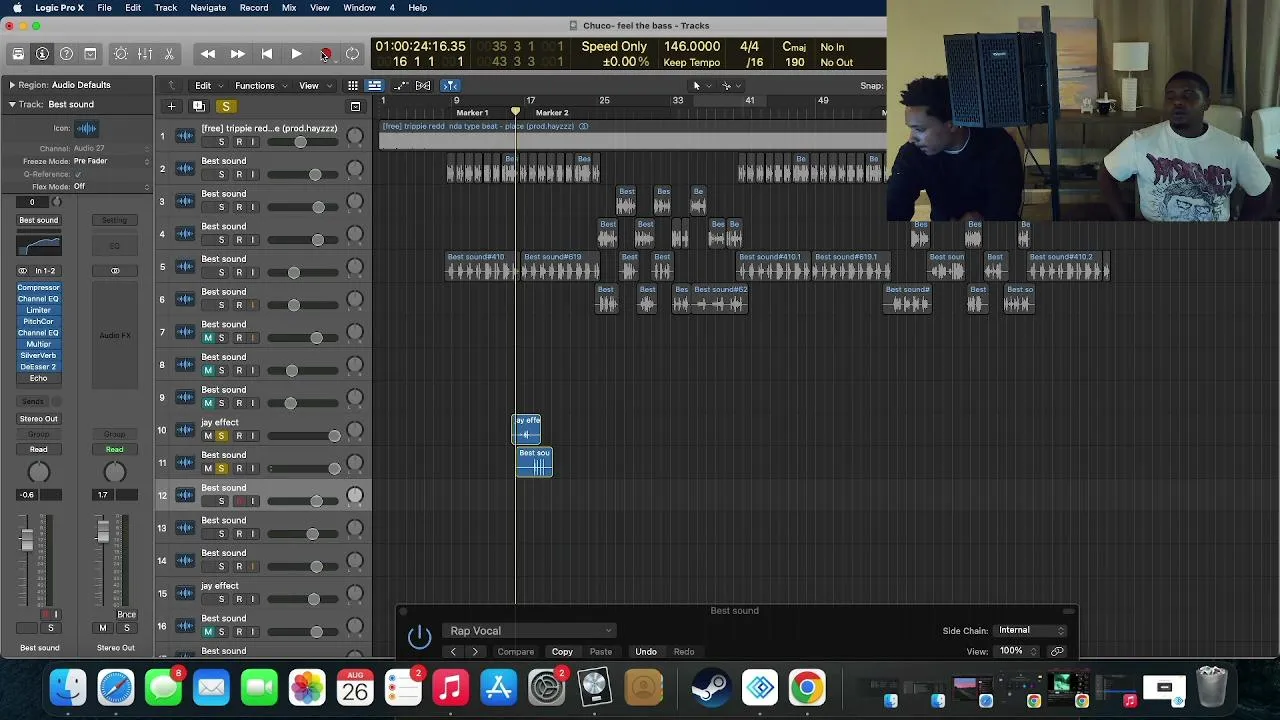The image size is (1280, 720).
Task: Open the Side Chain Internal dropdown
Action: click(1030, 631)
